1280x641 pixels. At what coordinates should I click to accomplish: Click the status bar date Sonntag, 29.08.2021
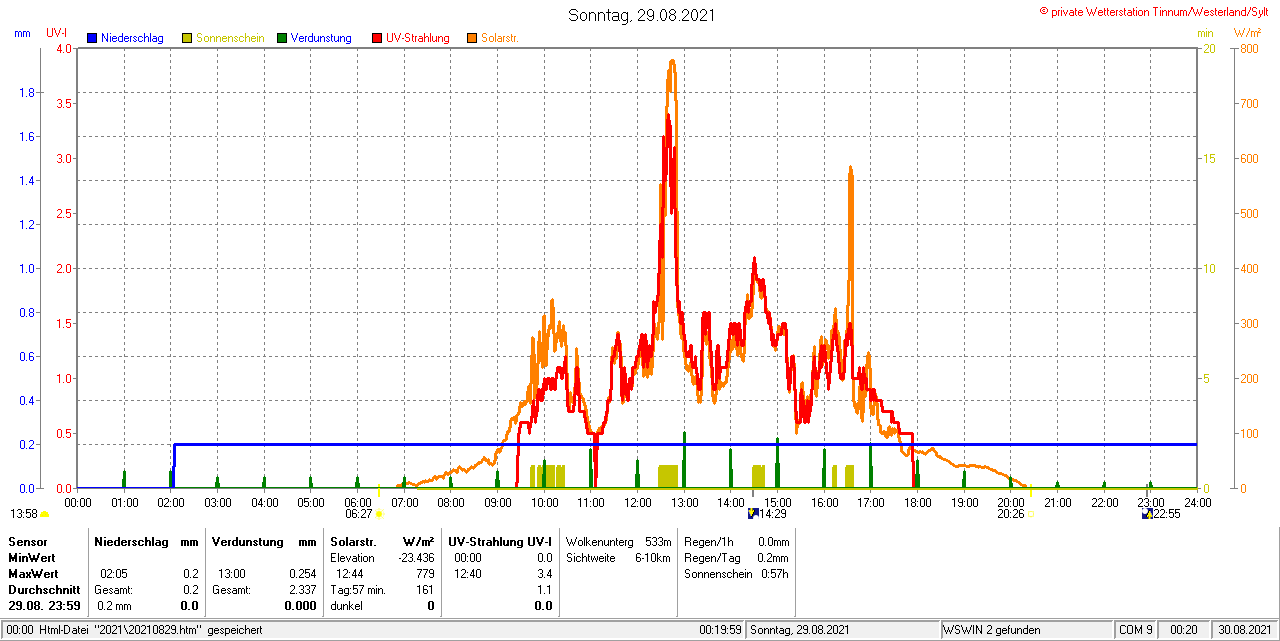800,630
